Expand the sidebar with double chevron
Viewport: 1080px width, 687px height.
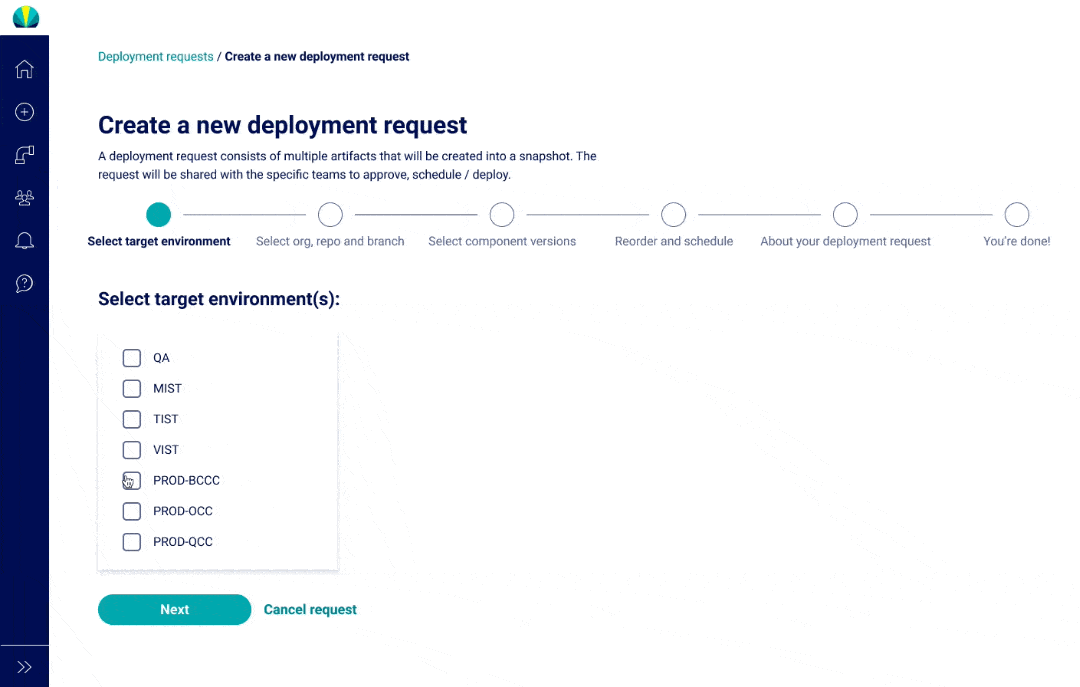pos(24,667)
